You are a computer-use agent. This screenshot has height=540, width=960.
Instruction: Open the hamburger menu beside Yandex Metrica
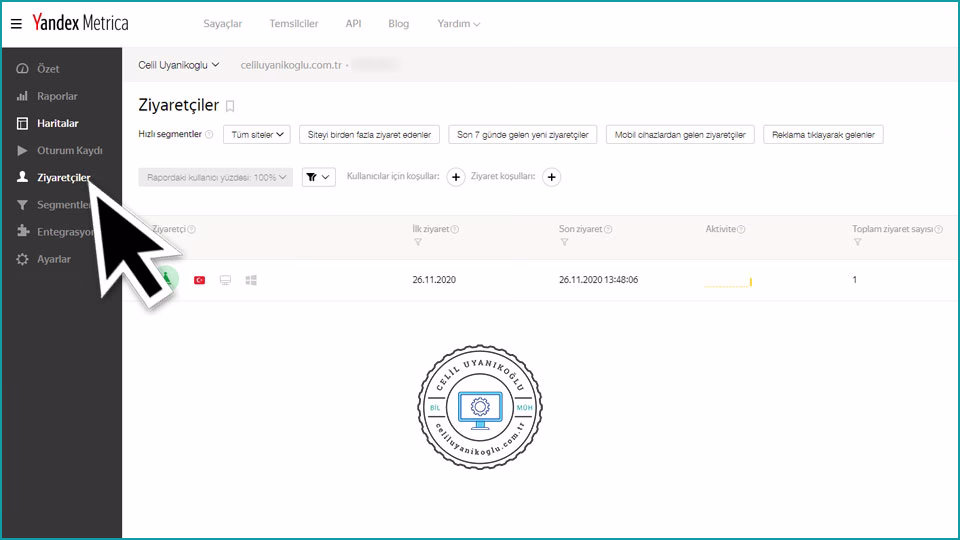click(16, 23)
